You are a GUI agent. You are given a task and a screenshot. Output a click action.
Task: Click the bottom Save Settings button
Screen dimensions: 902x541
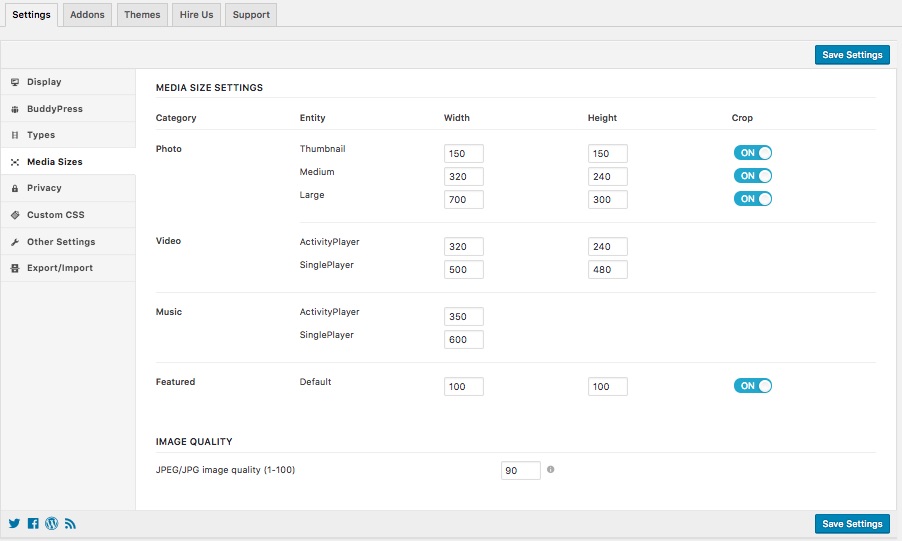(851, 523)
